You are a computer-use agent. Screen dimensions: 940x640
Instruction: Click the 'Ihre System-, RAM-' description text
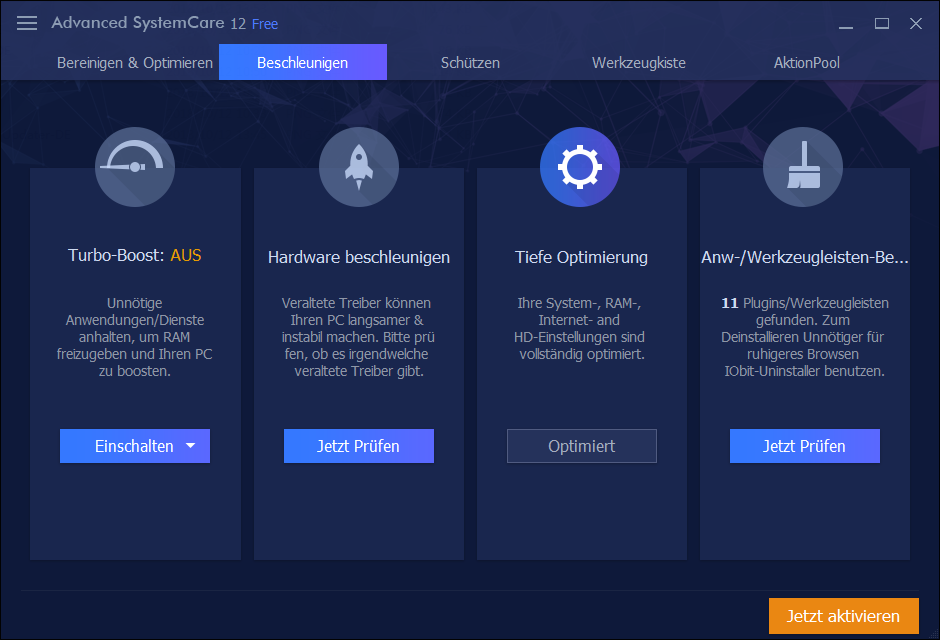[580, 328]
